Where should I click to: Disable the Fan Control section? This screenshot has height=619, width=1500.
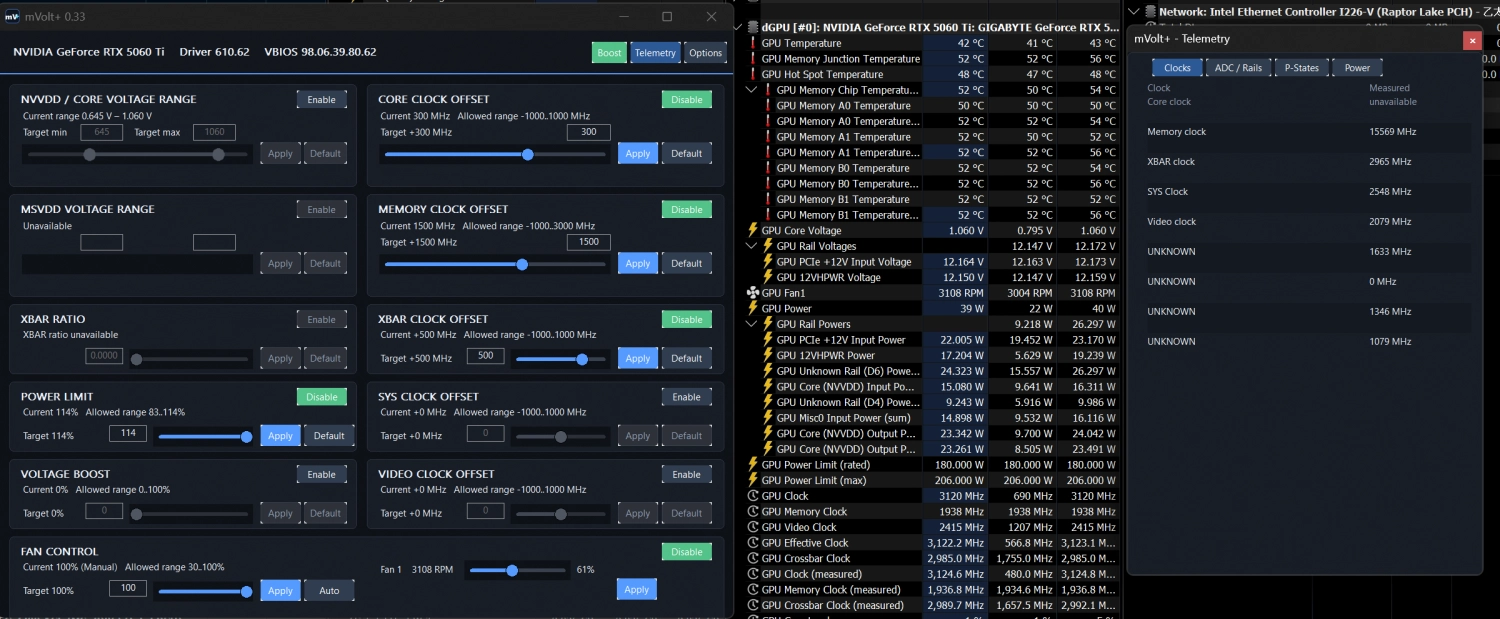[x=687, y=551]
